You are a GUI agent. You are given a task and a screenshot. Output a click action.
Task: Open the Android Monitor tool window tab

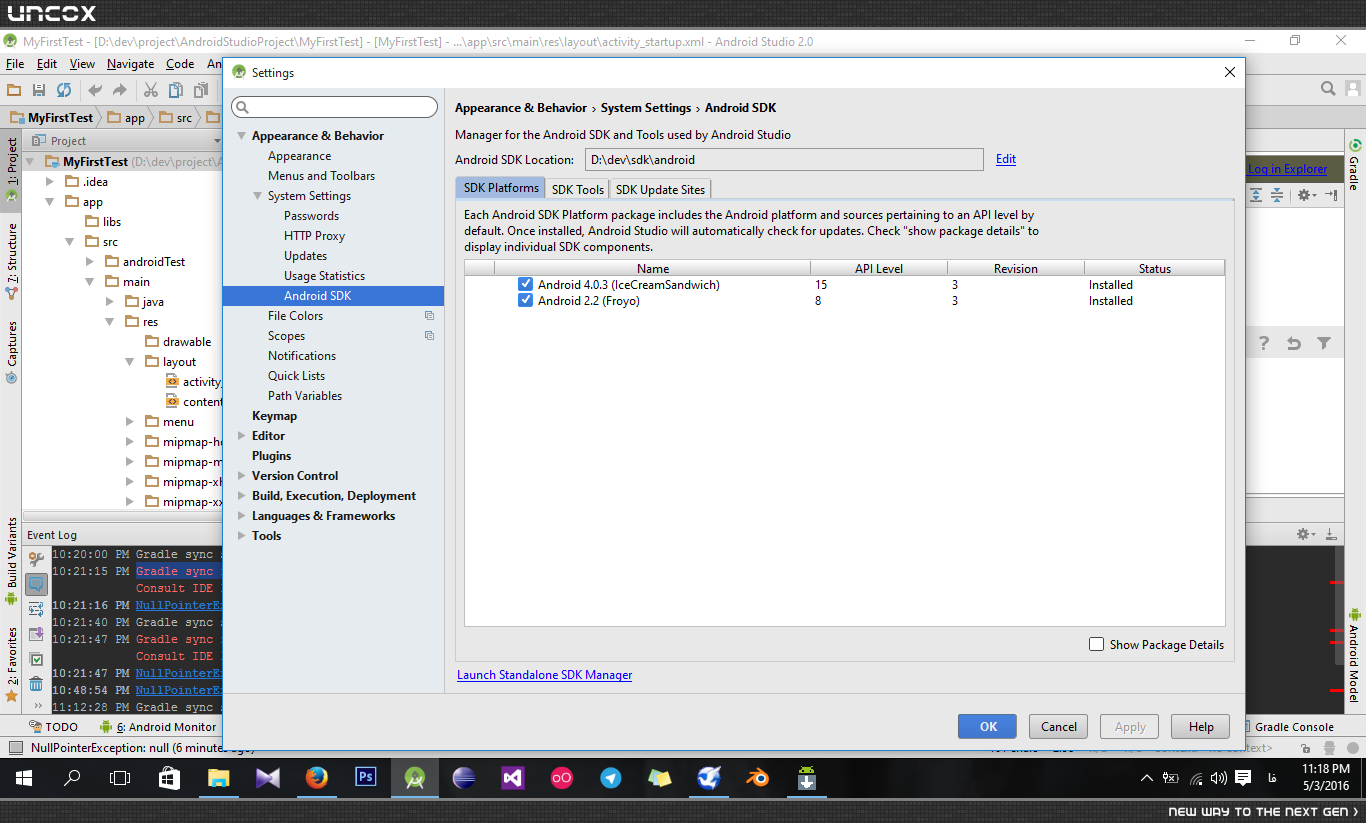(x=158, y=727)
